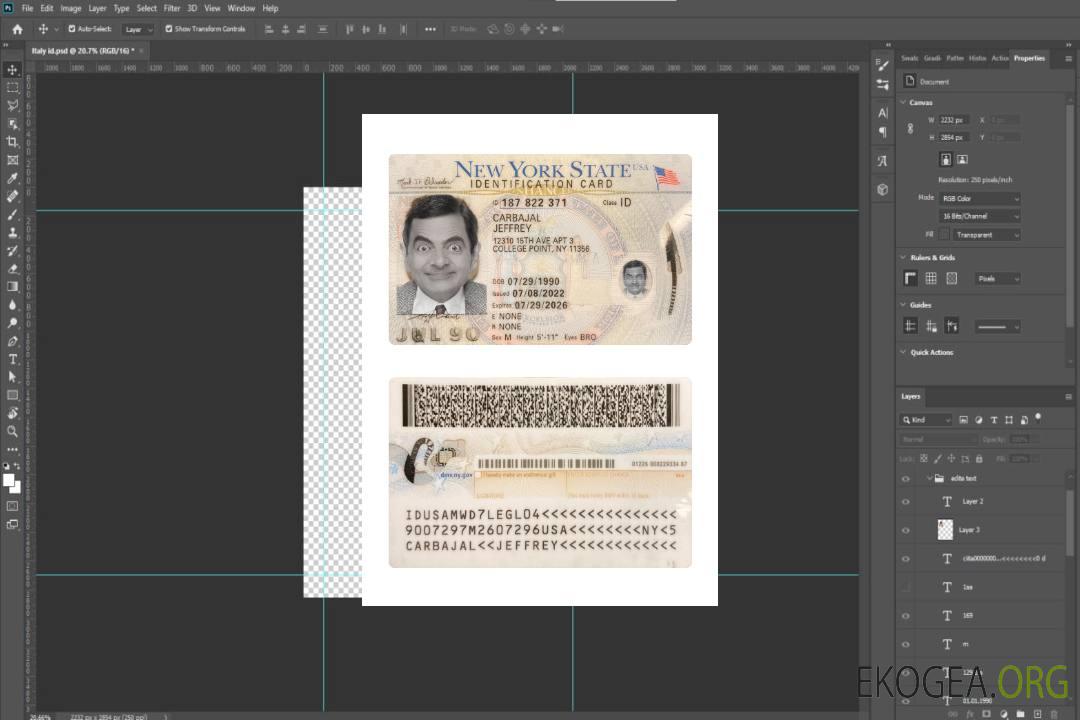Click the canvas width W input field
1080x720 pixels.
[x=955, y=120]
